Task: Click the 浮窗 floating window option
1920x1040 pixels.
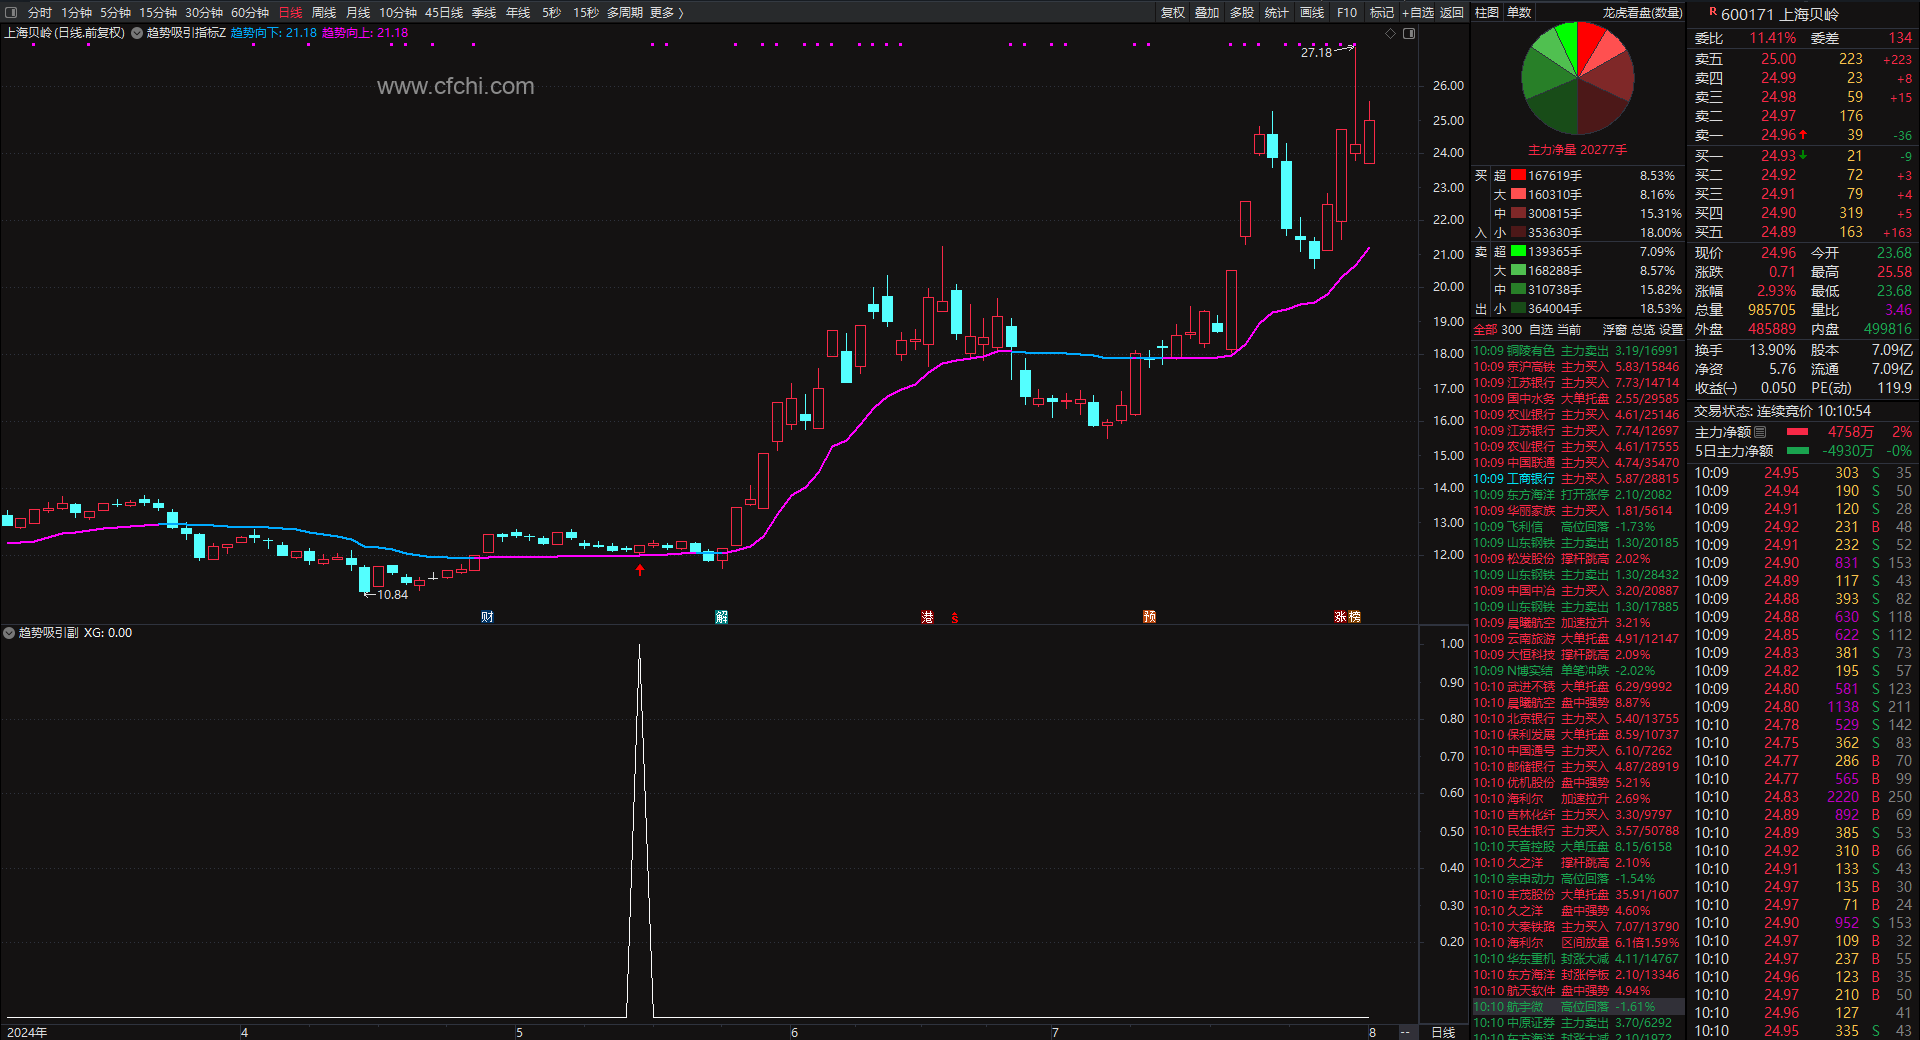Action: pyautogui.click(x=1615, y=330)
